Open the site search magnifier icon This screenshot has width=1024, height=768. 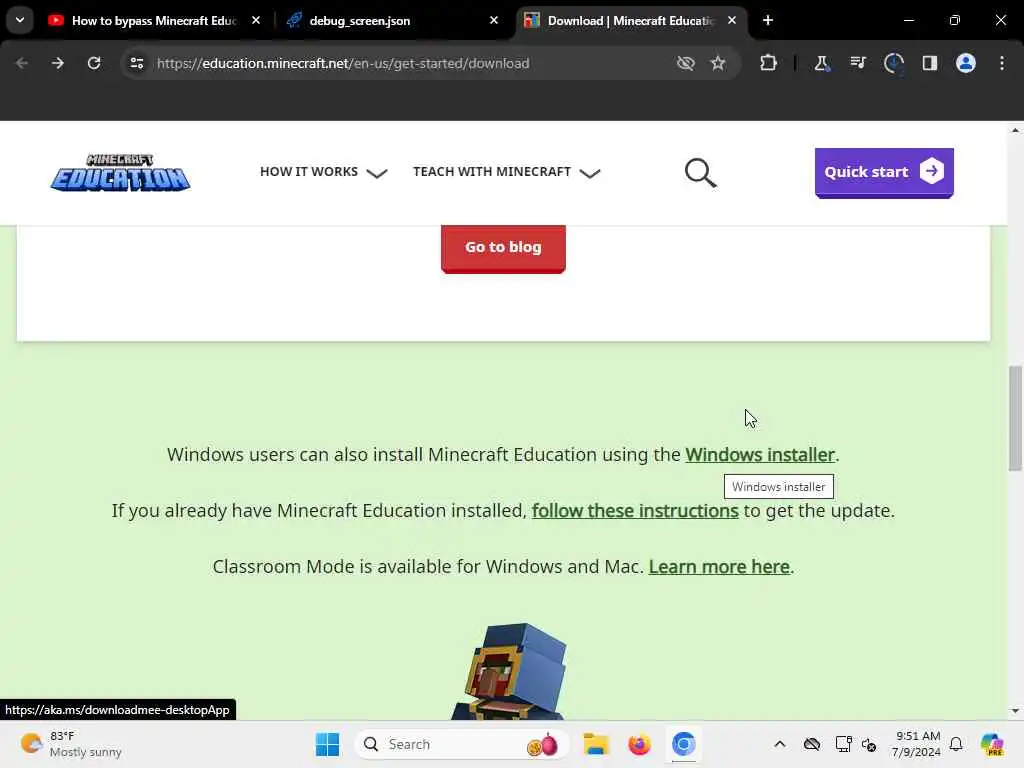tap(700, 172)
